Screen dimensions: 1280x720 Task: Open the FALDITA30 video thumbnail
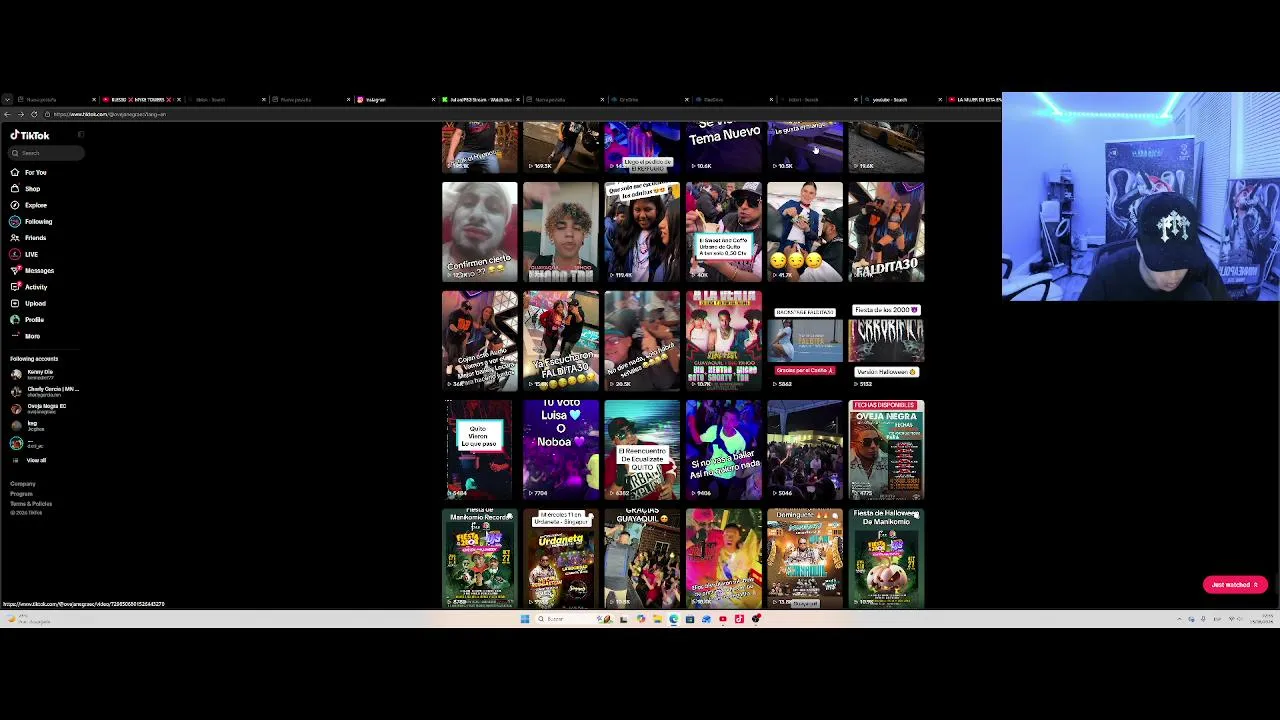886,232
